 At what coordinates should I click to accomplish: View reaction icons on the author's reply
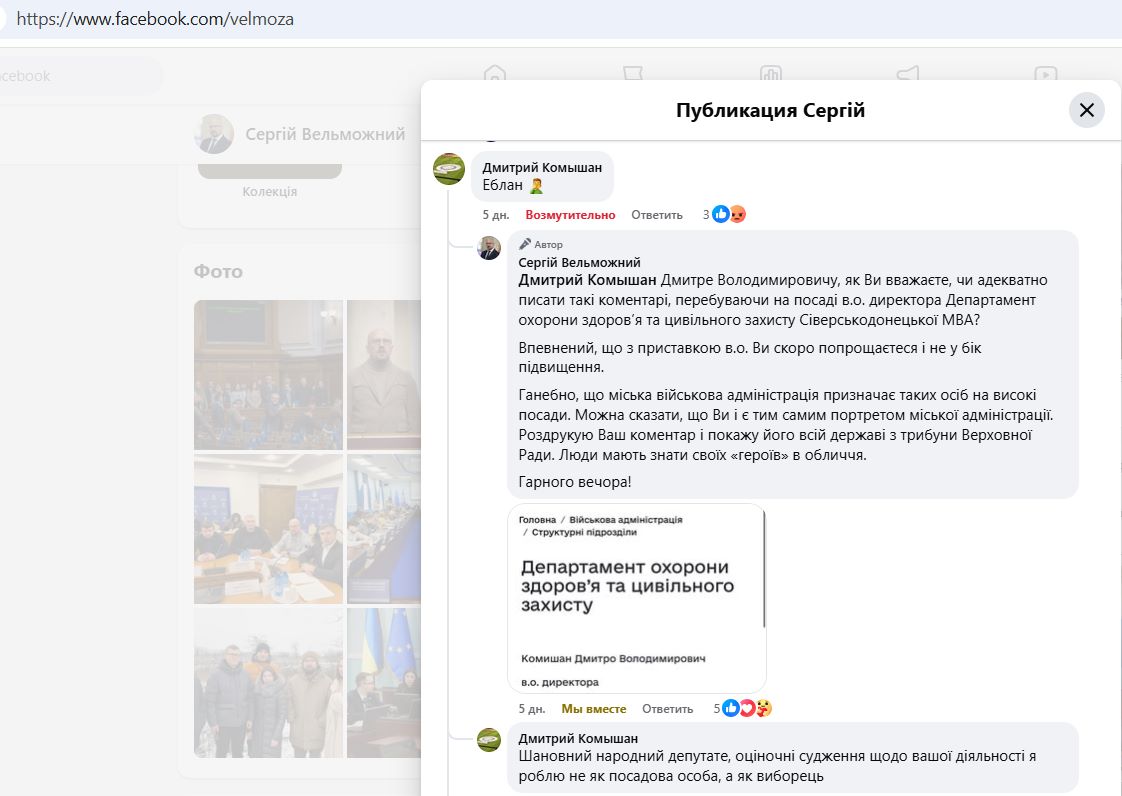coord(747,708)
